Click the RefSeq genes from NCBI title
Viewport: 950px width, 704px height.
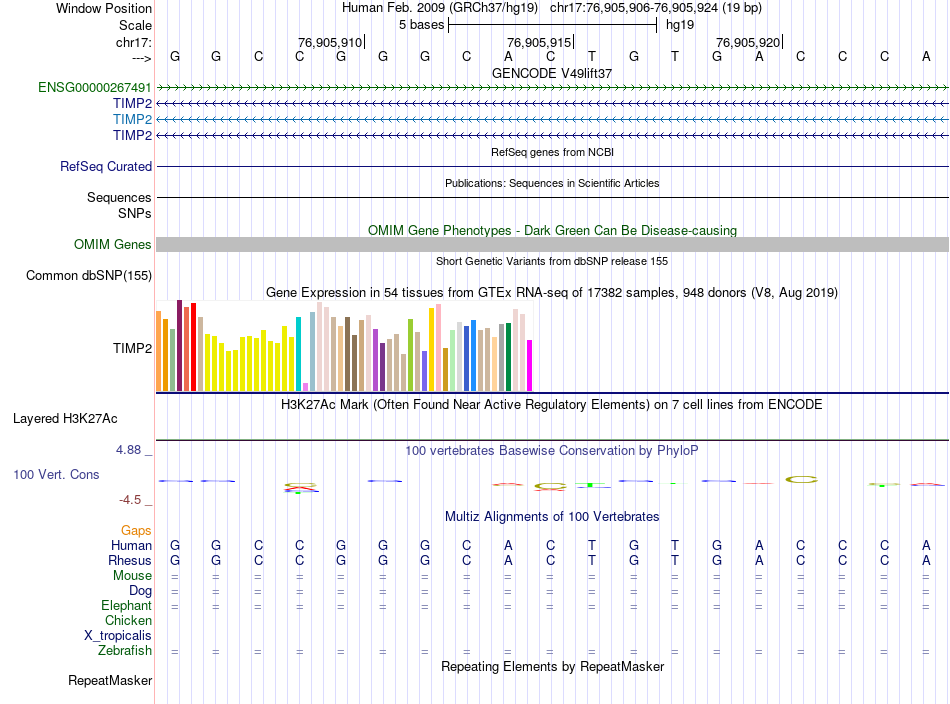[552, 152]
